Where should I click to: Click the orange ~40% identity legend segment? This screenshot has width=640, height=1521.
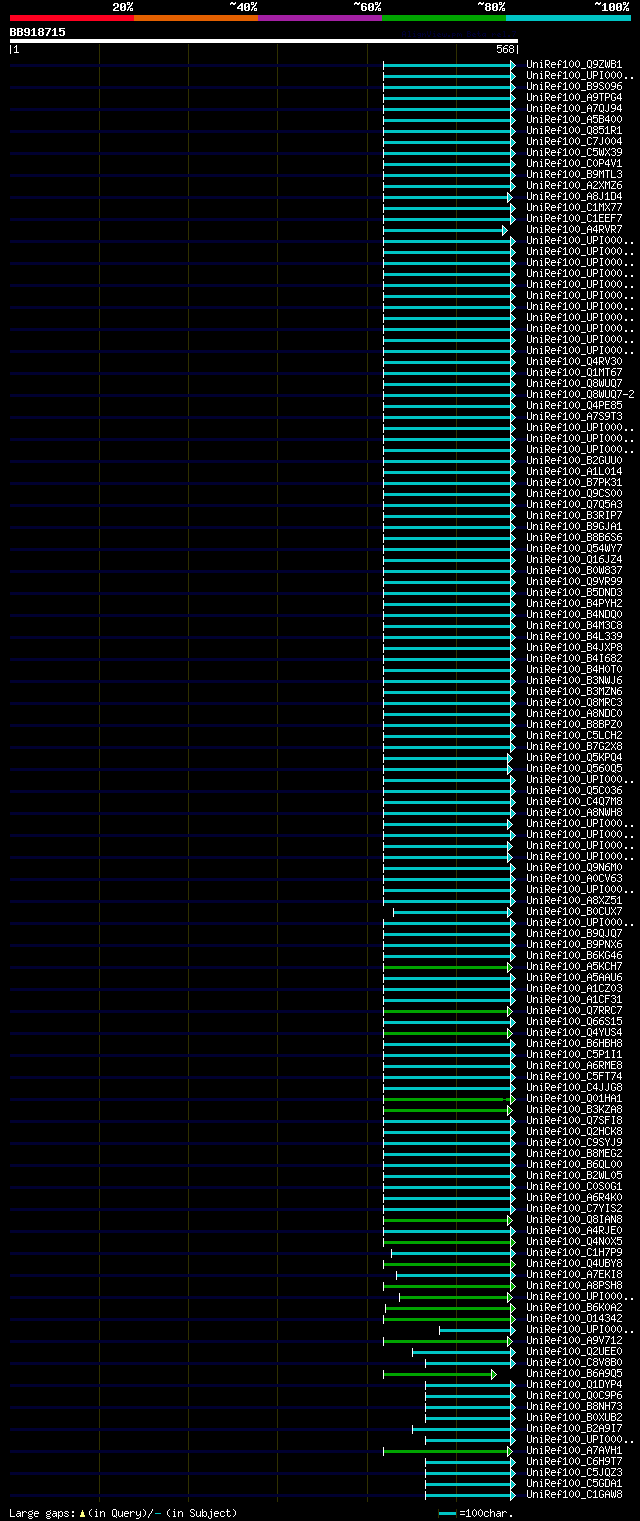point(196,18)
